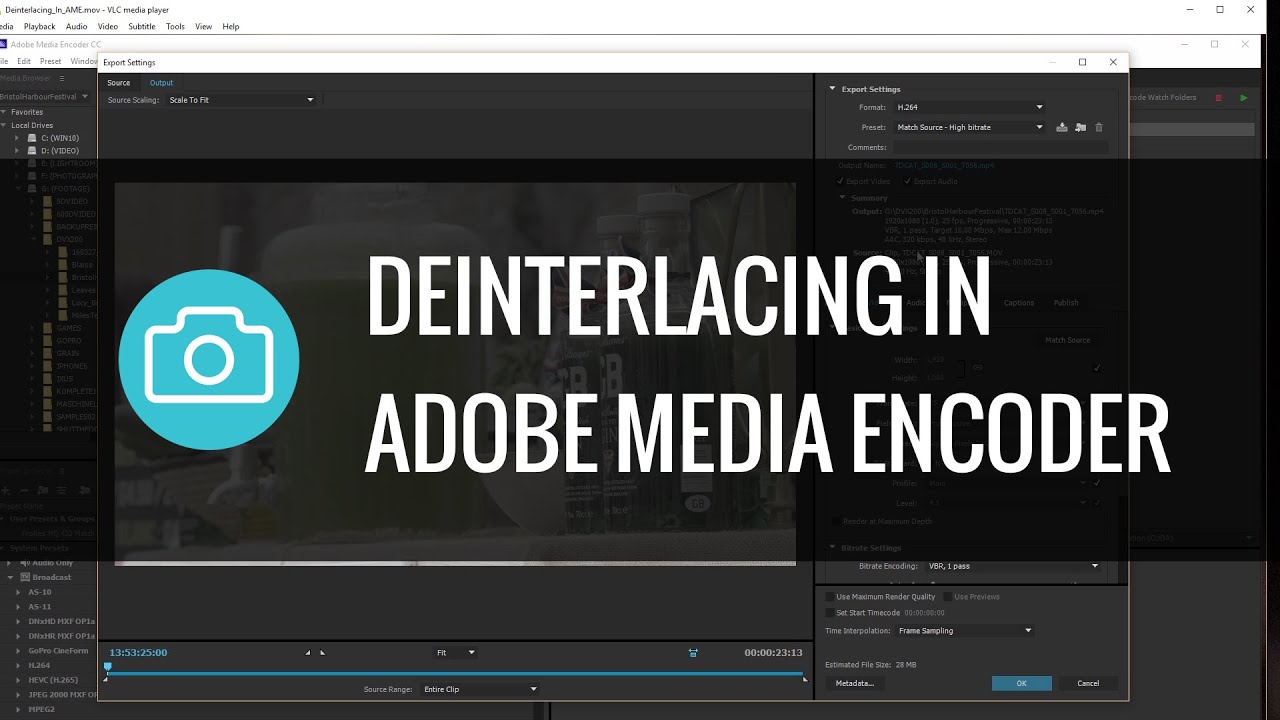Collapse the Broadcast preset group

pos(11,577)
